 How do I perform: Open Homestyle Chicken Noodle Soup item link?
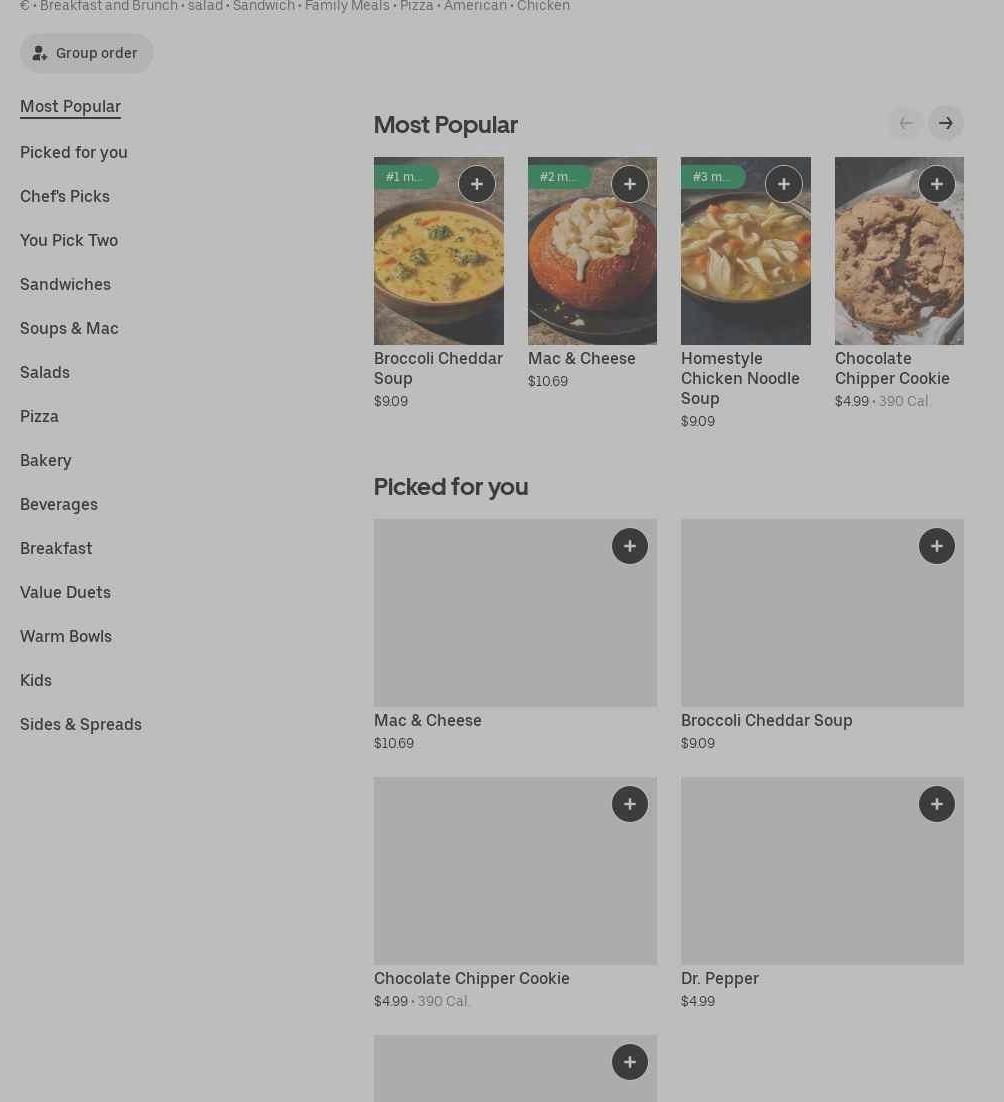pyautogui.click(x=740, y=378)
